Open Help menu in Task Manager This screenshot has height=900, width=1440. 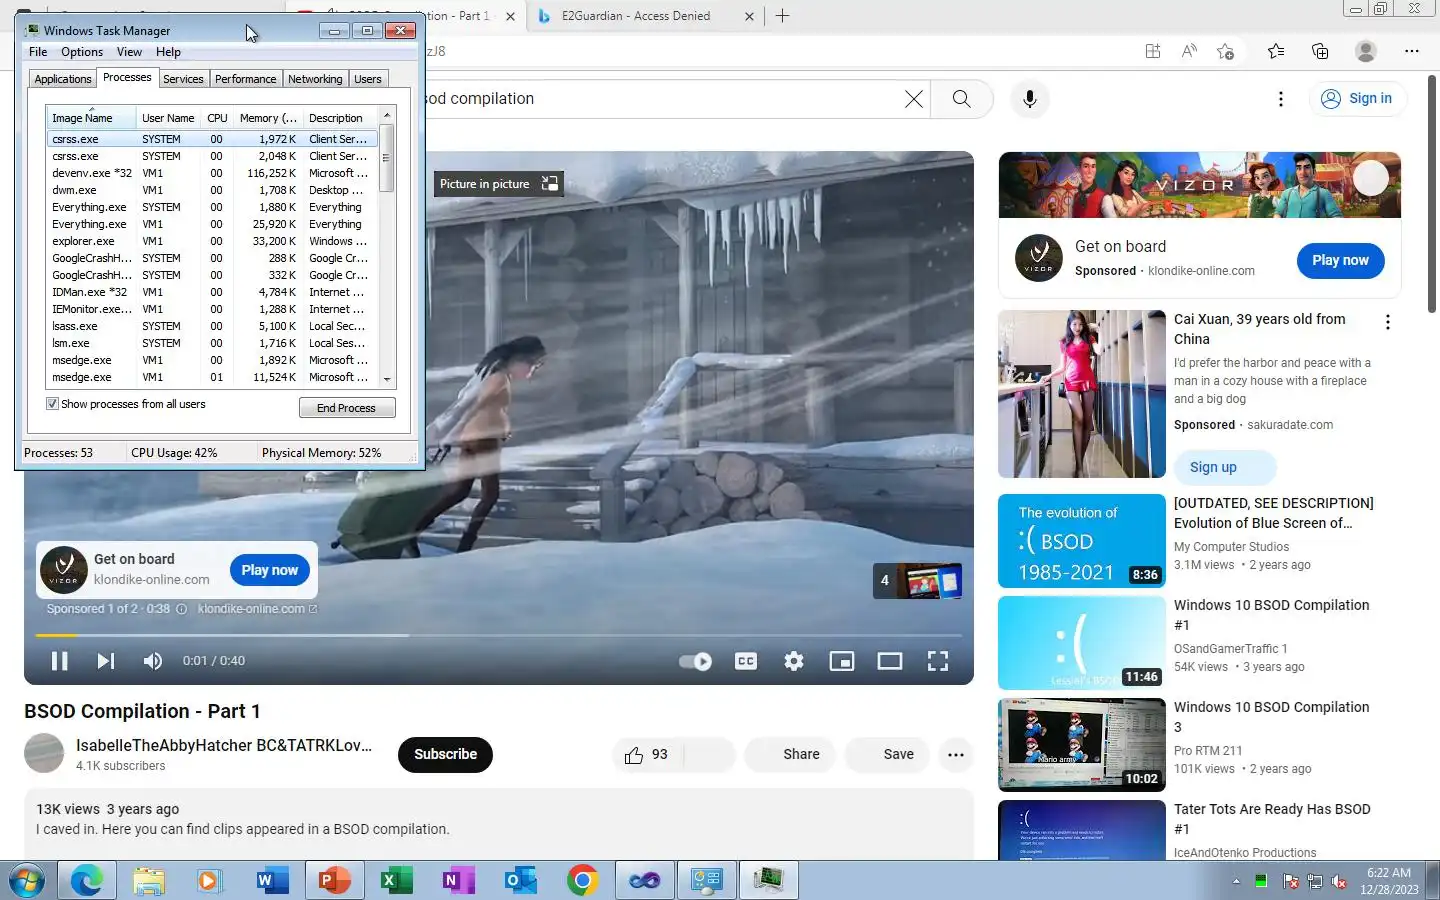click(168, 52)
